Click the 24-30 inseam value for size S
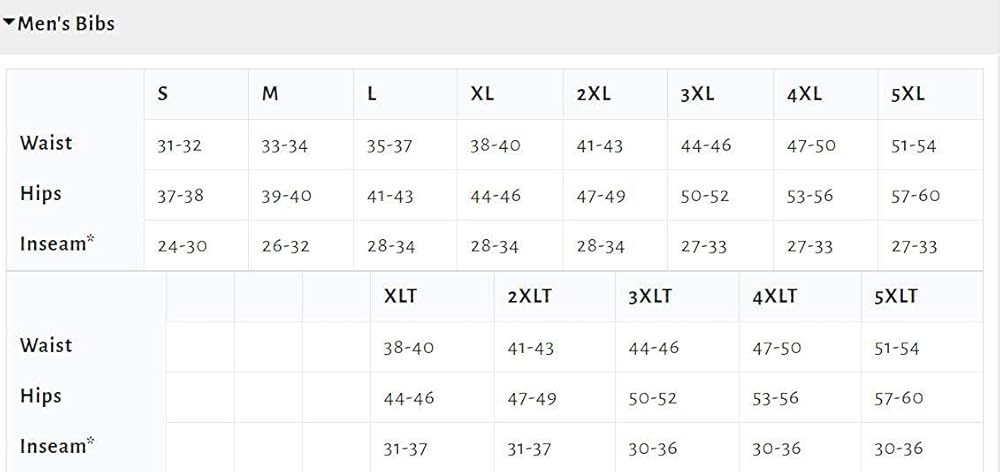Image resolution: width=1000 pixels, height=472 pixels. [182, 246]
